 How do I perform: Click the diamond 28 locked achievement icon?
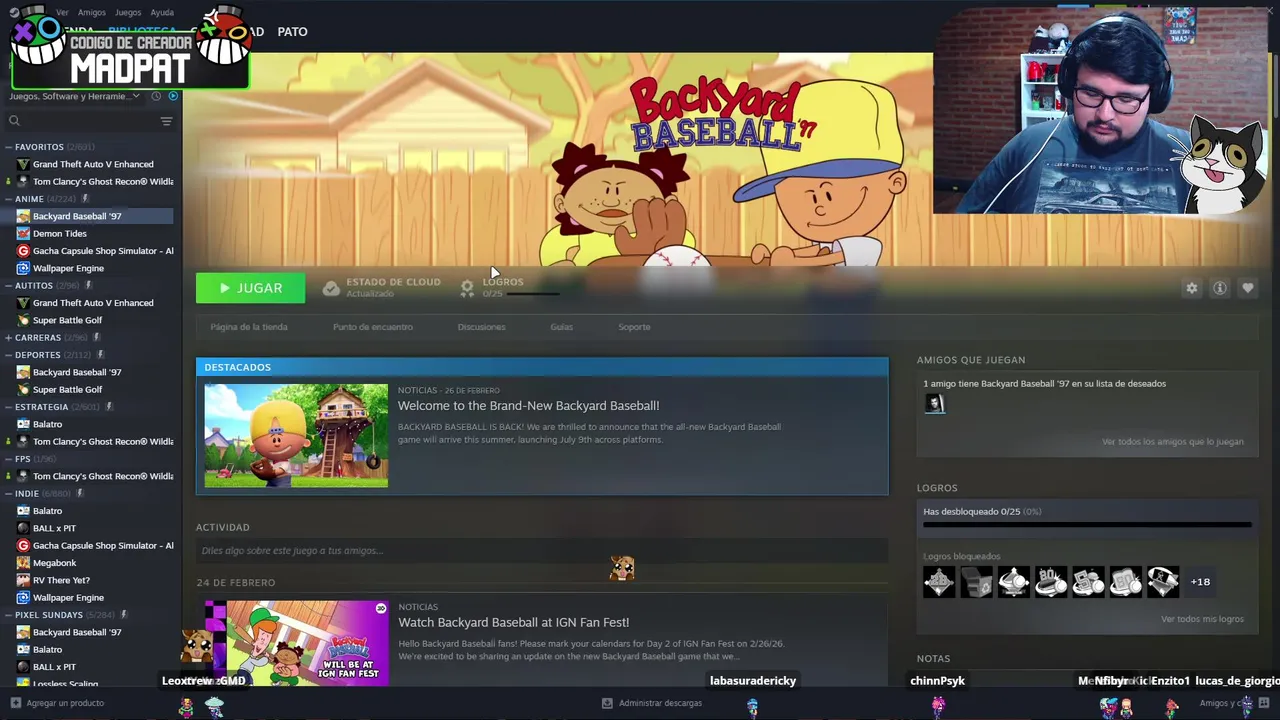click(x=939, y=581)
